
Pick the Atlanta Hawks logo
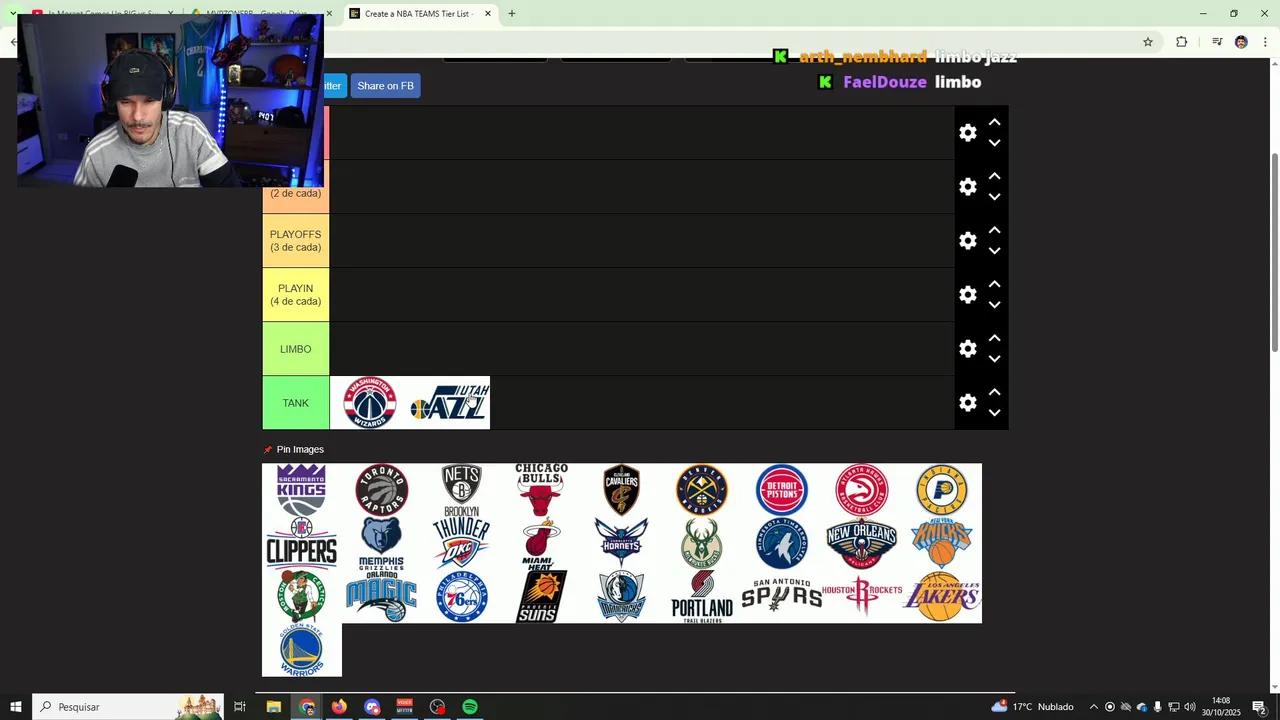tap(862, 490)
